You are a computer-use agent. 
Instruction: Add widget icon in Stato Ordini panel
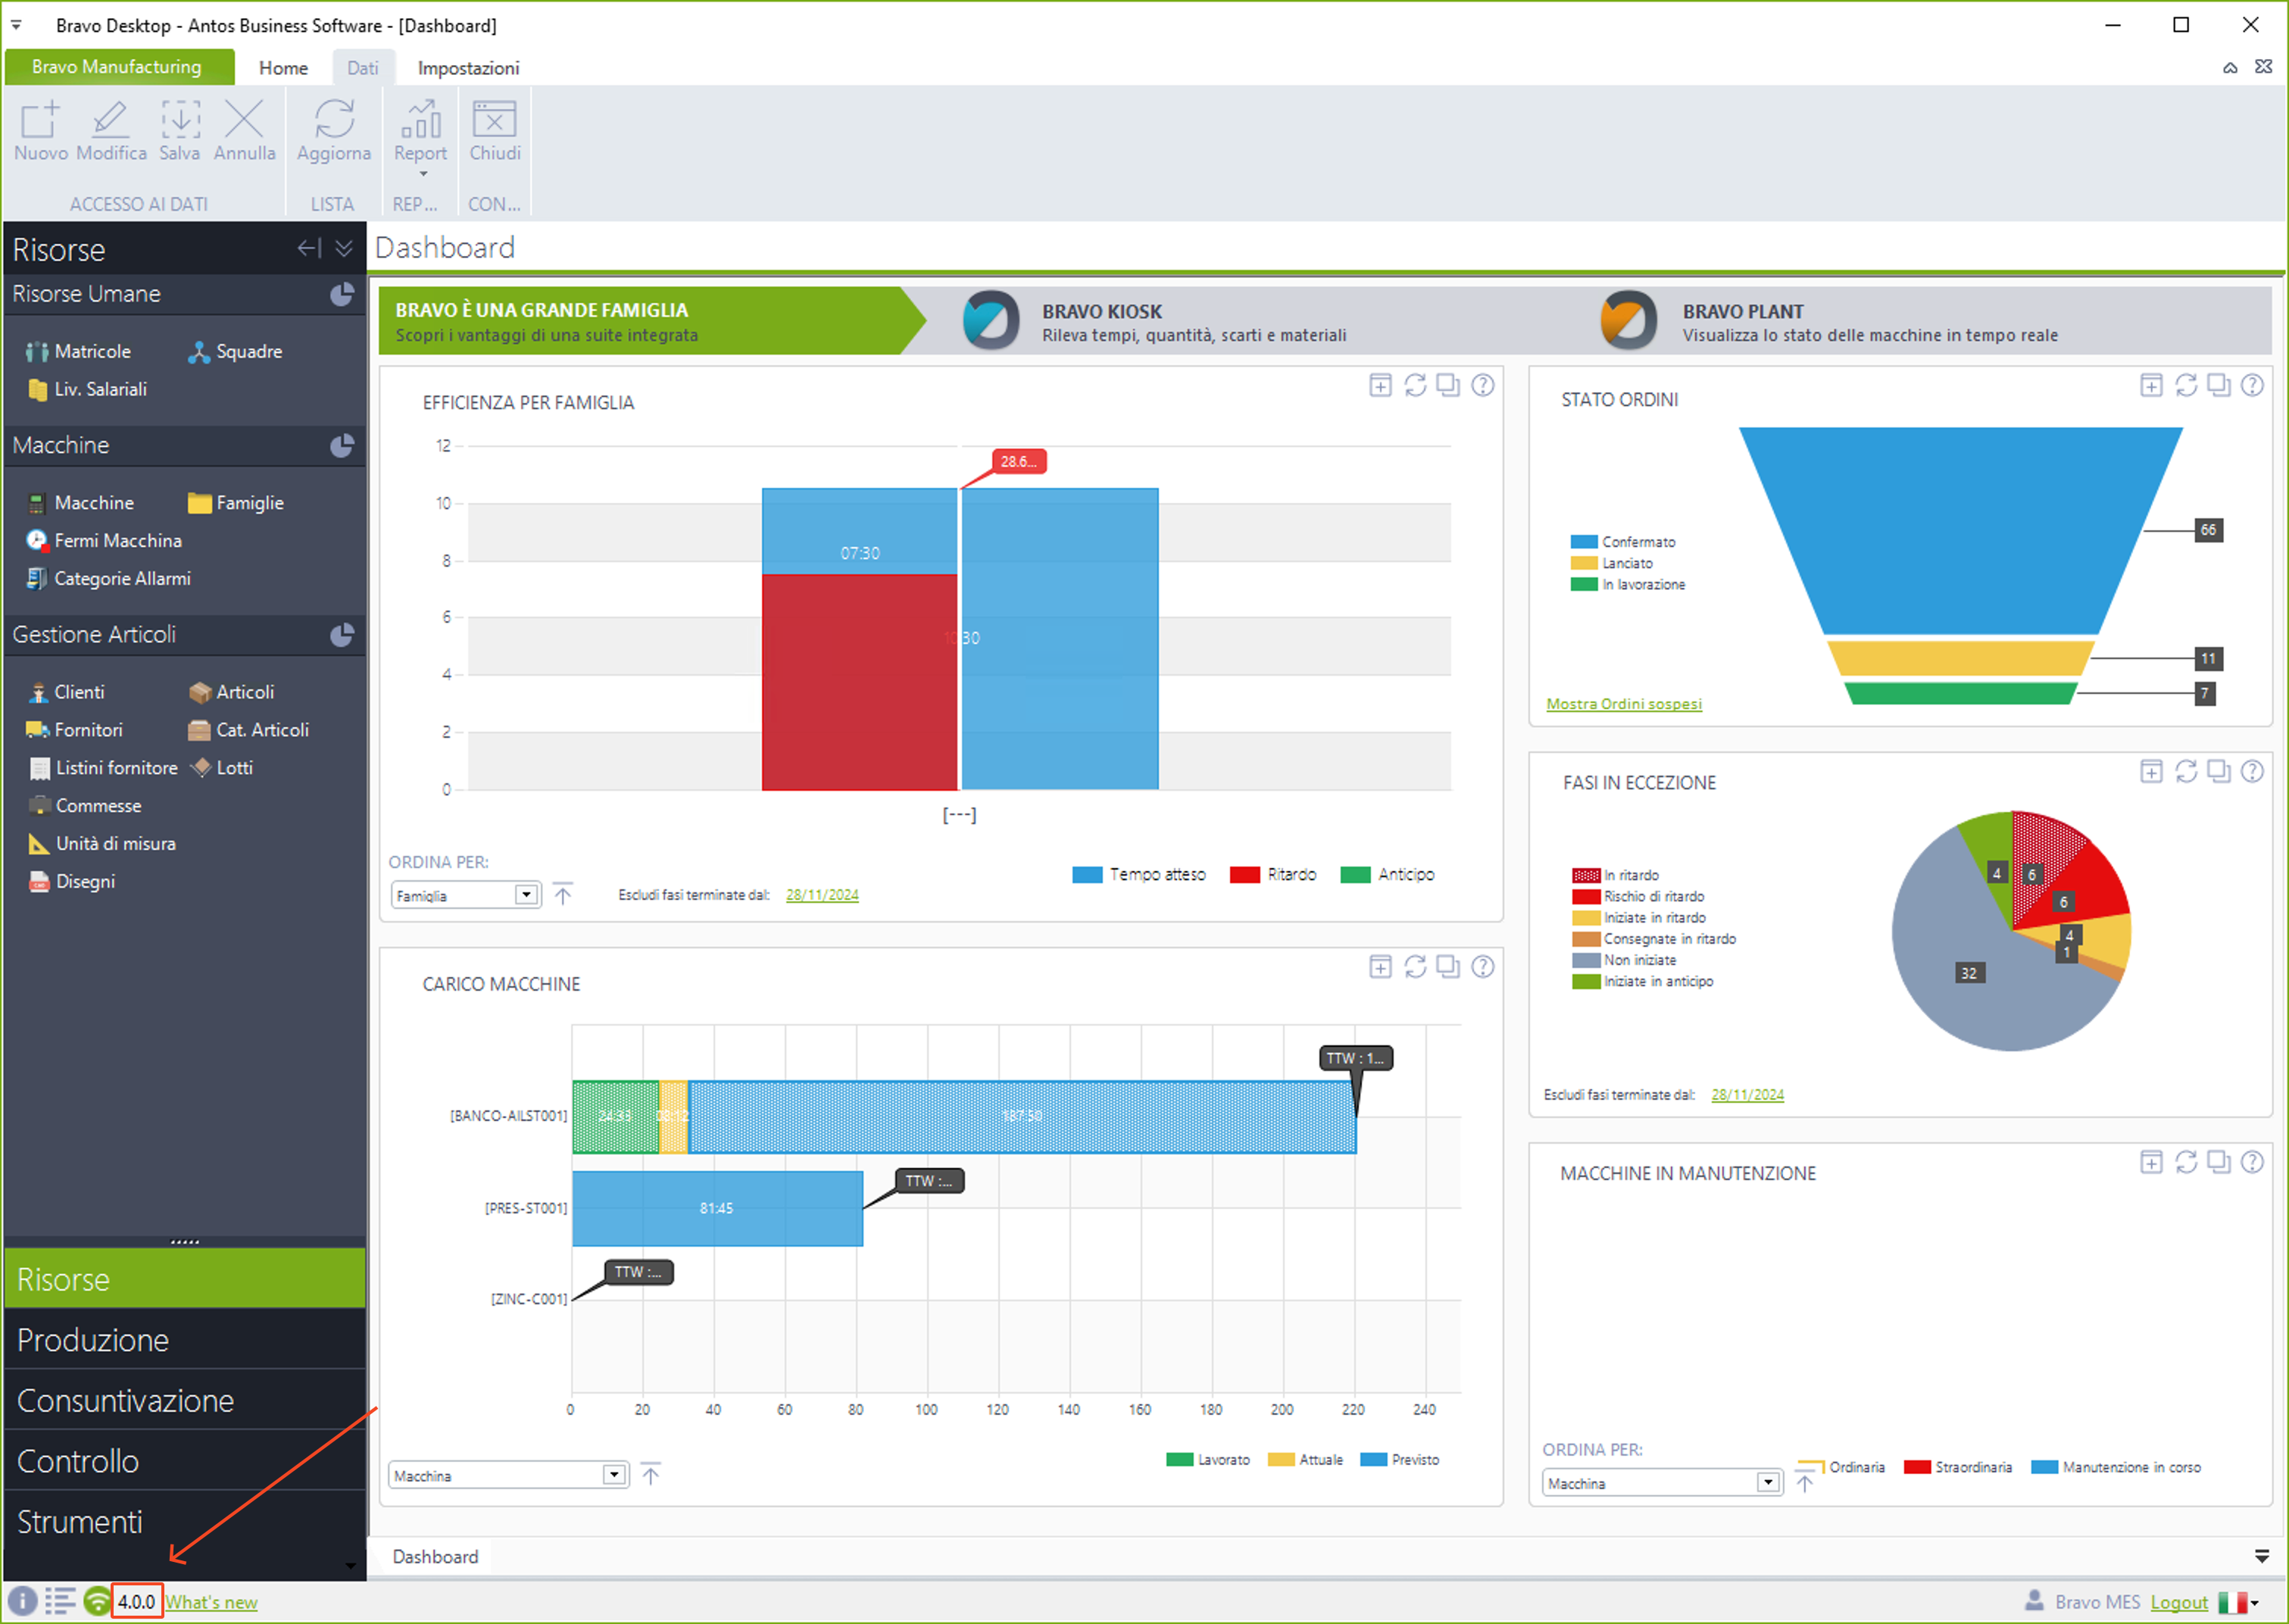point(2151,385)
